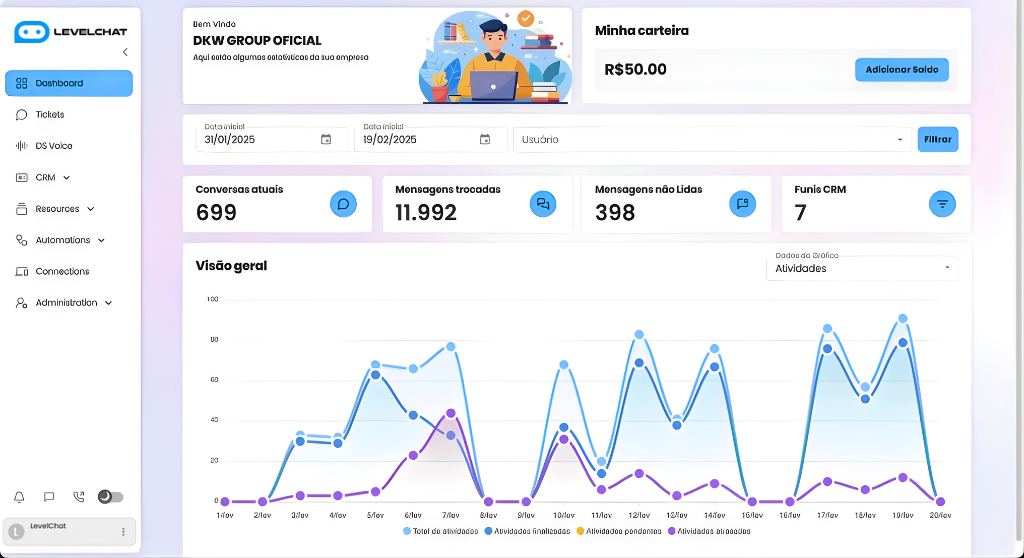Click the Funis CRM filter icon
This screenshot has width=1024, height=558.
coord(942,204)
